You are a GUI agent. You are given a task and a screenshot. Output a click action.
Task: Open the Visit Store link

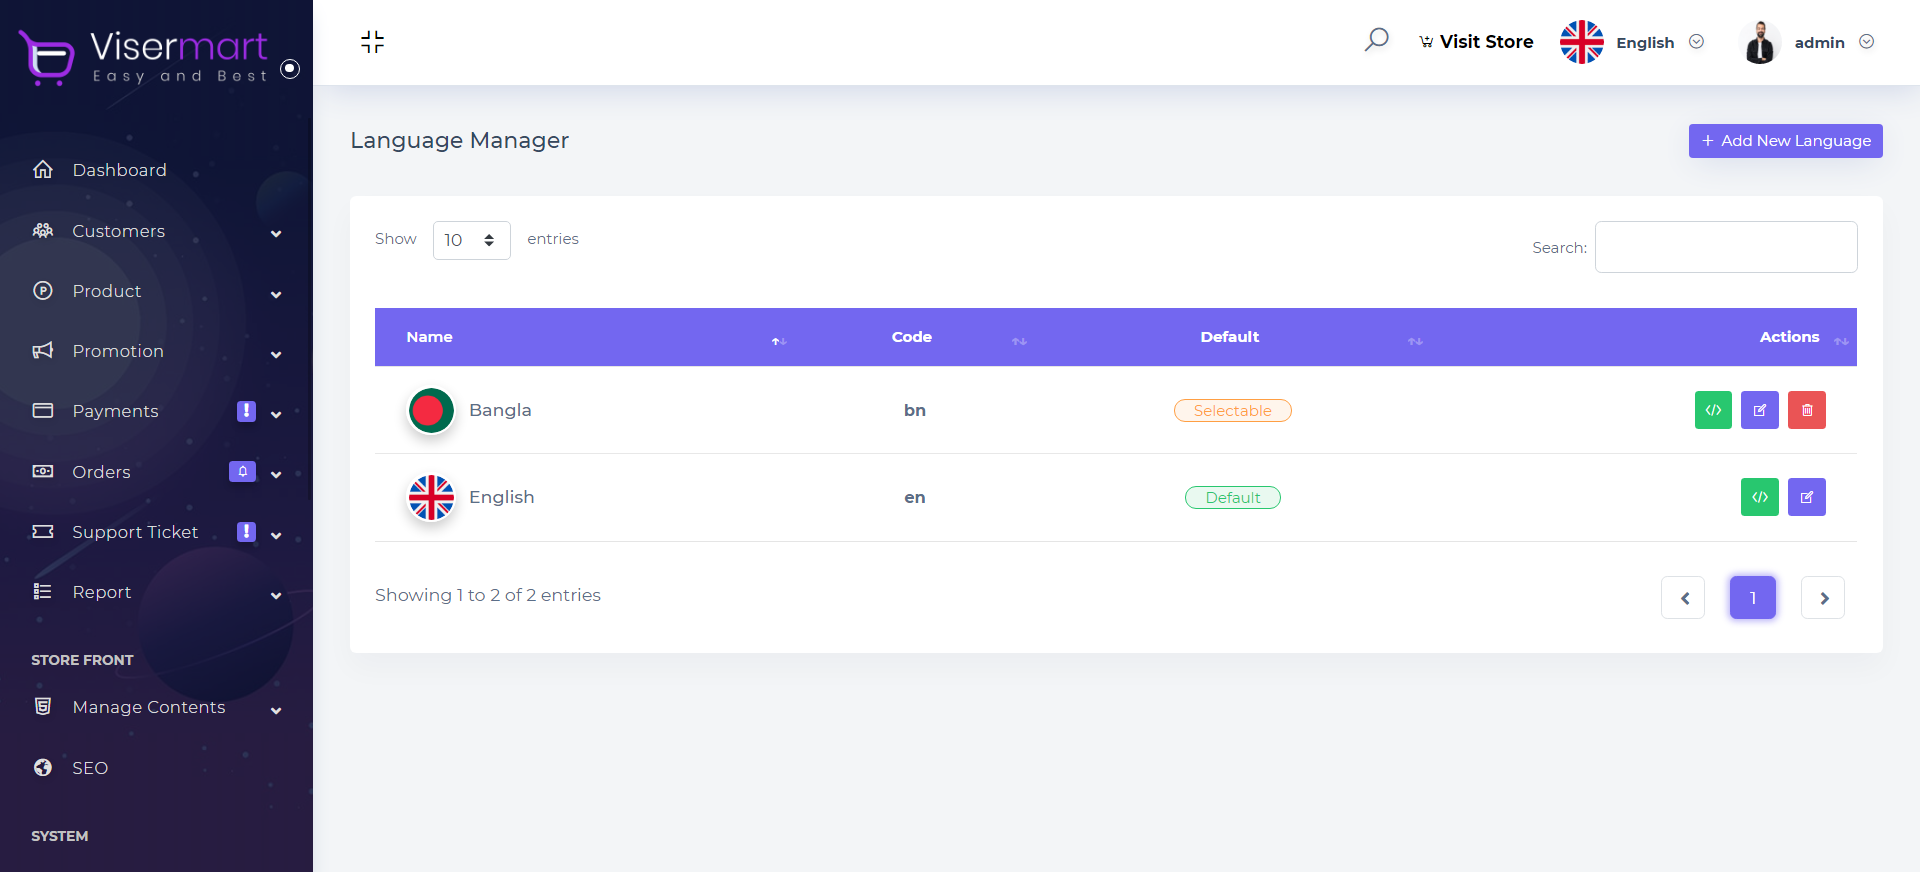coord(1476,42)
